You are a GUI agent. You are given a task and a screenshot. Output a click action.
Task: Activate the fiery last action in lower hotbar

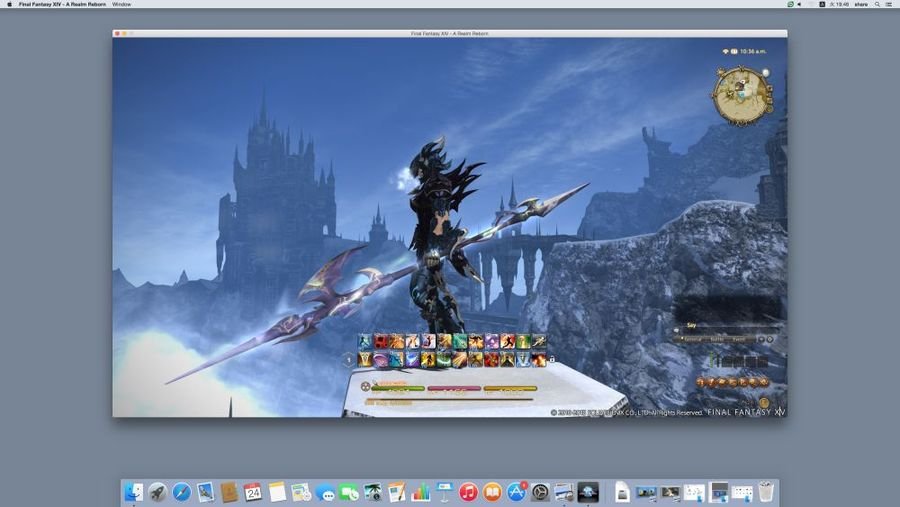540,360
